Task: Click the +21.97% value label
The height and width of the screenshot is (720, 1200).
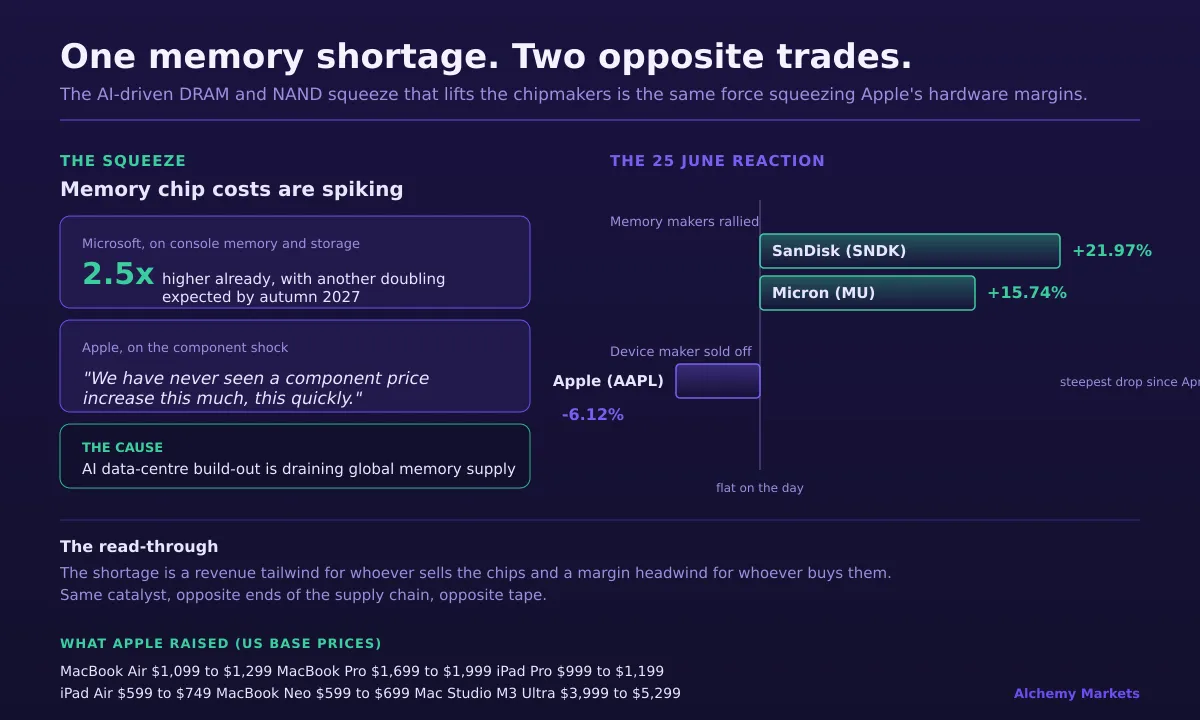Action: (1112, 251)
